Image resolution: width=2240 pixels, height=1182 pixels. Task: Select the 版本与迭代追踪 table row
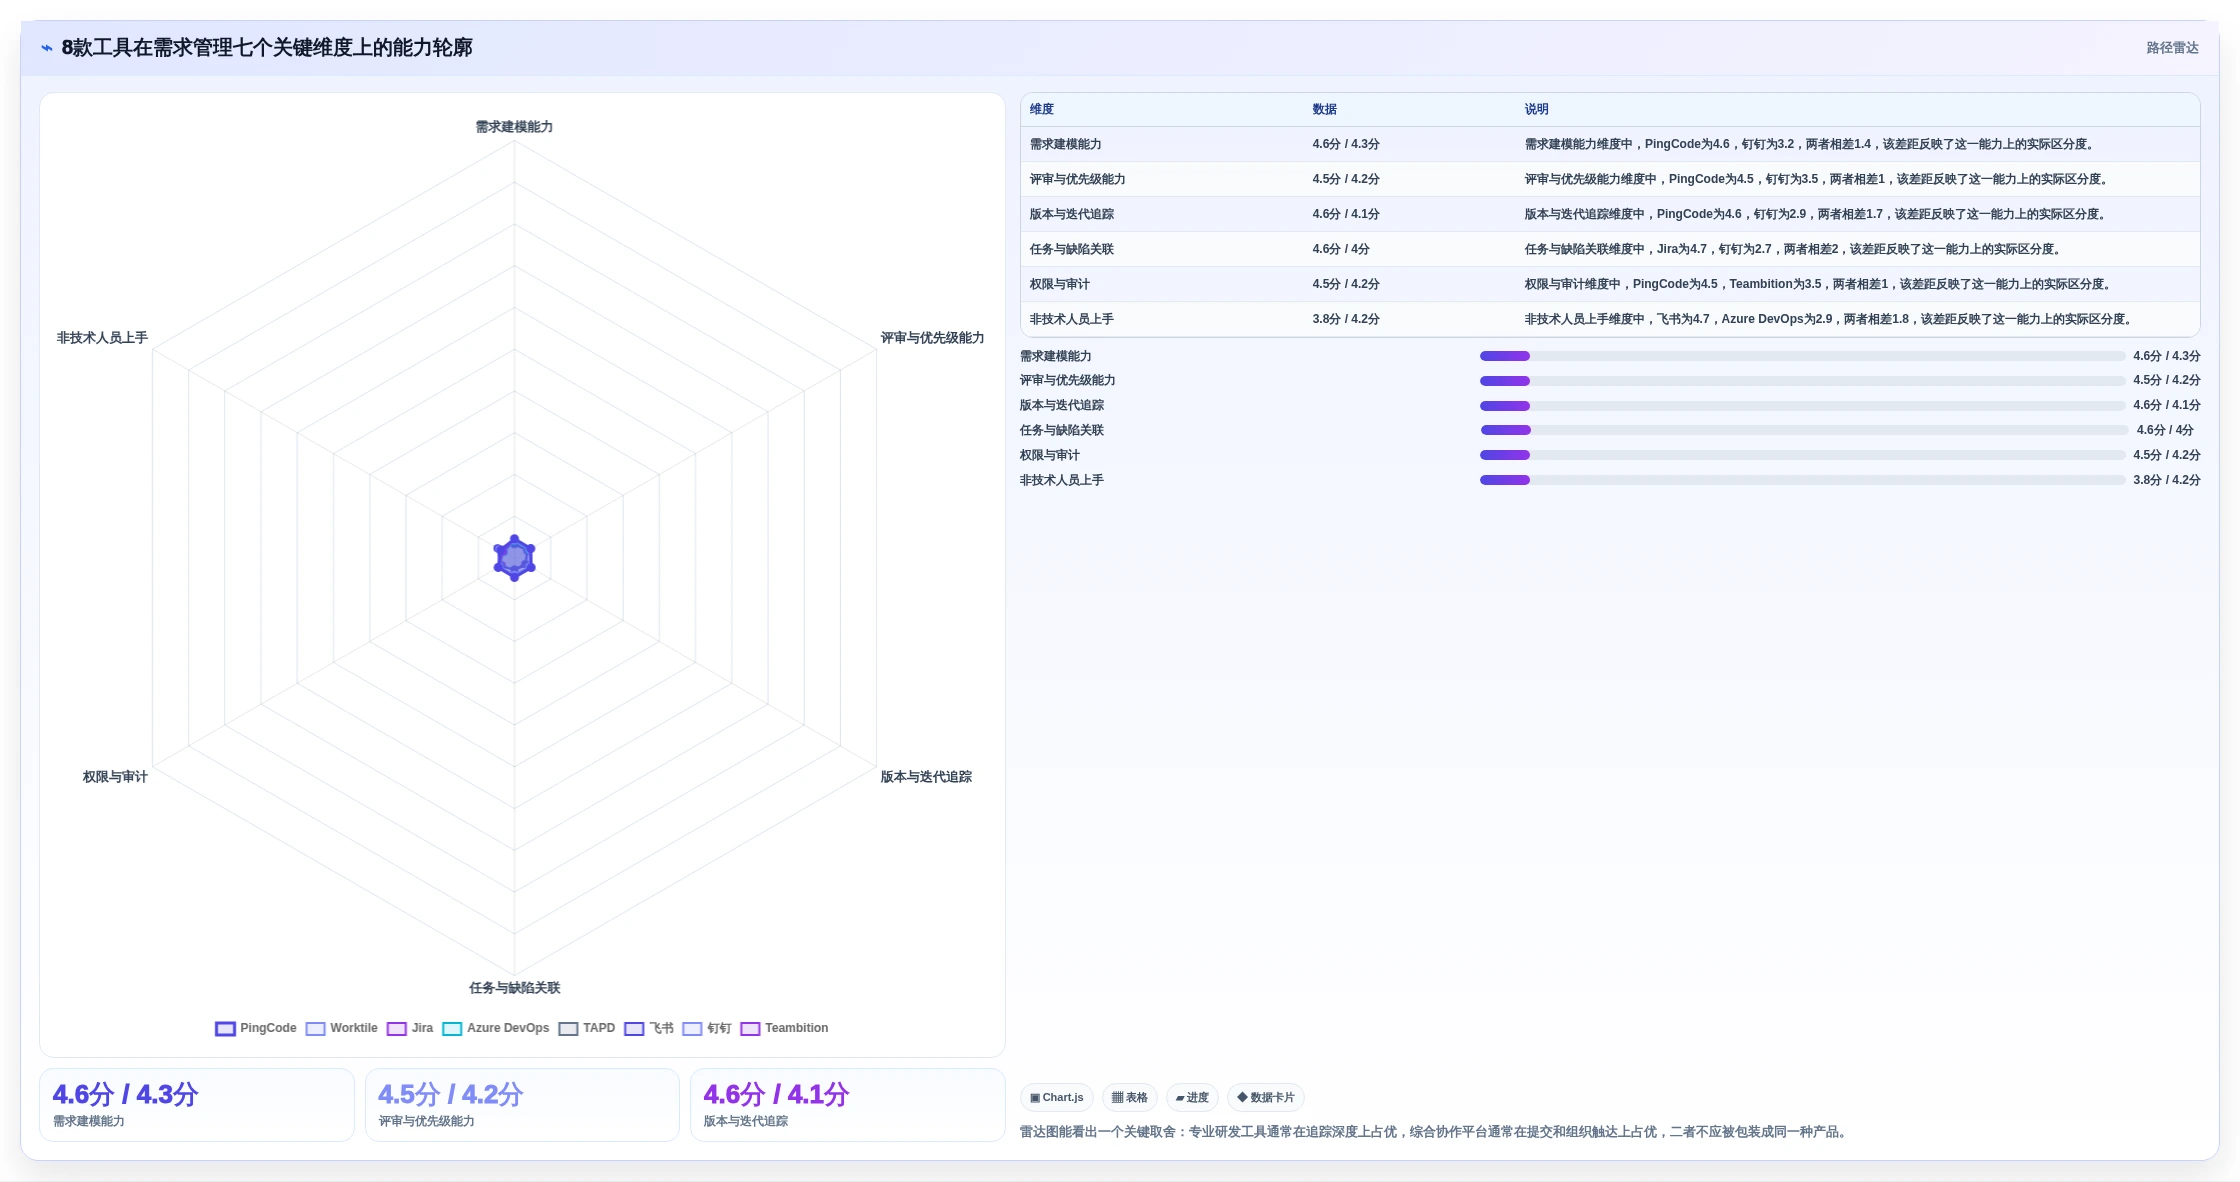point(1610,214)
